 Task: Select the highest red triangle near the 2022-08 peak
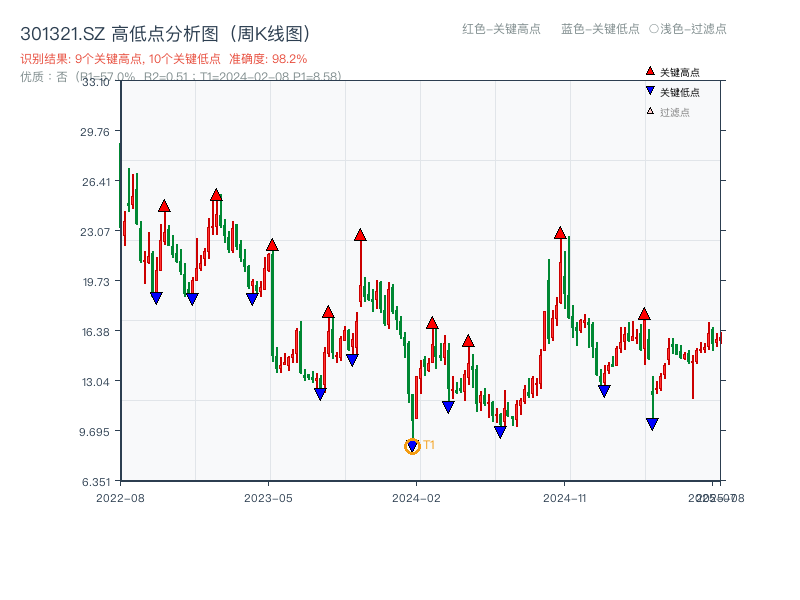pos(164,206)
